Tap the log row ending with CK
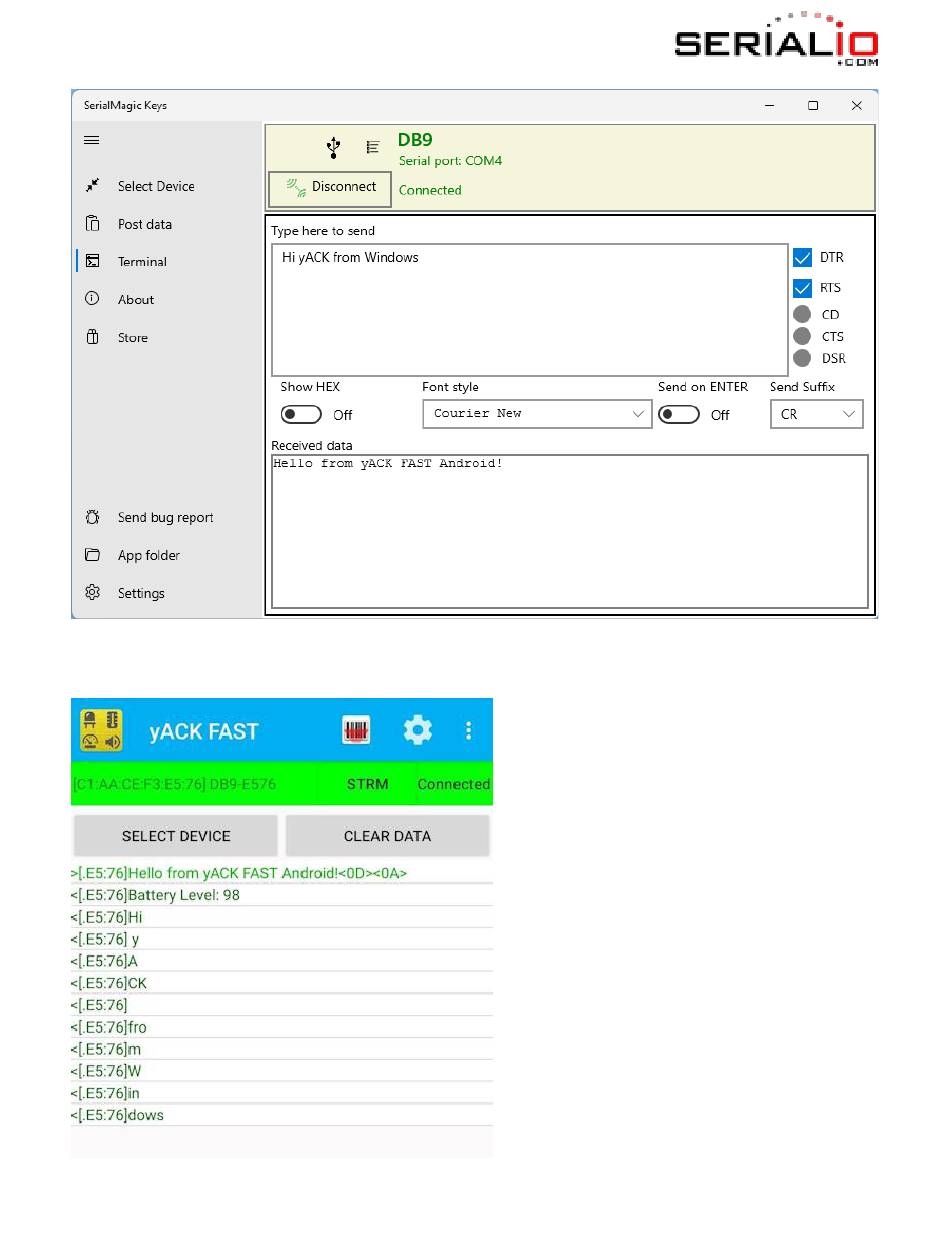This screenshot has width=950, height=1260. [282, 983]
